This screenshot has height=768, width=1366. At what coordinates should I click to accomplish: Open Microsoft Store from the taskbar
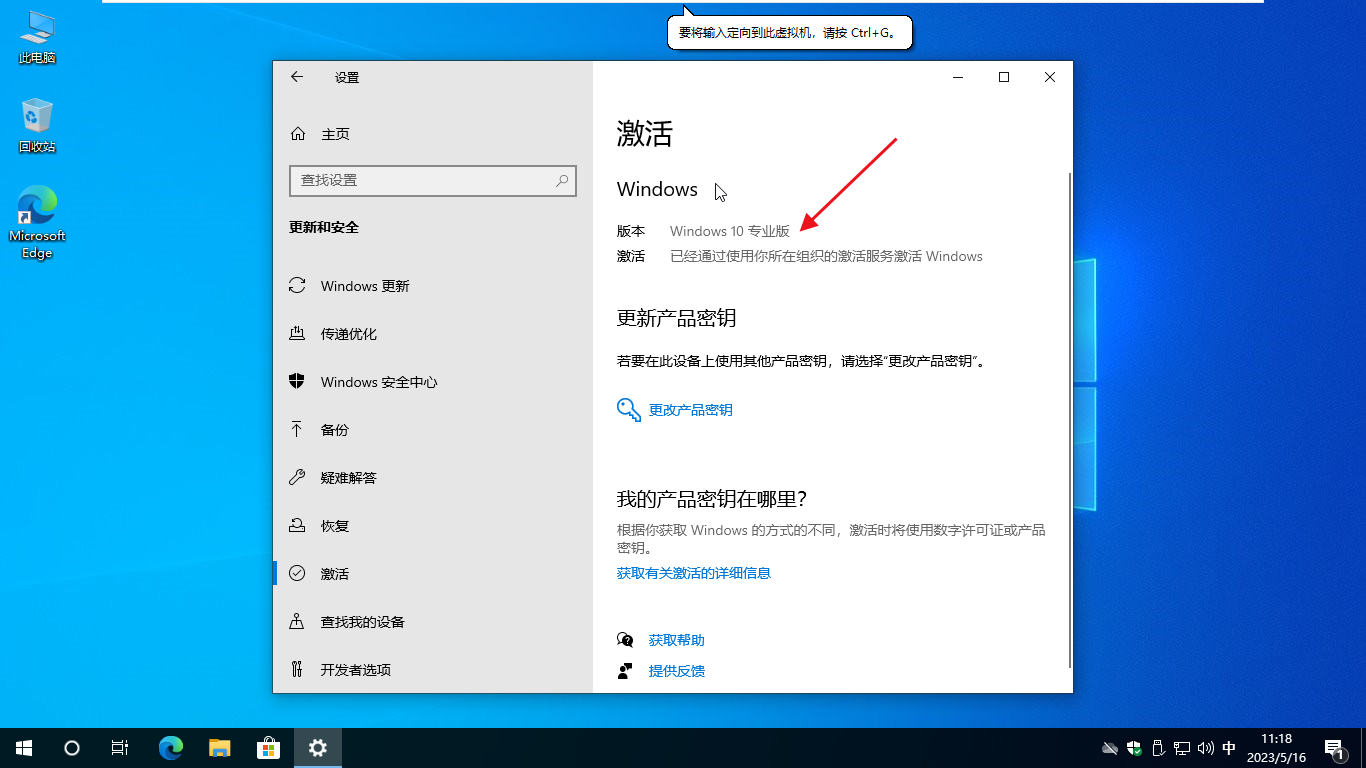[x=269, y=748]
